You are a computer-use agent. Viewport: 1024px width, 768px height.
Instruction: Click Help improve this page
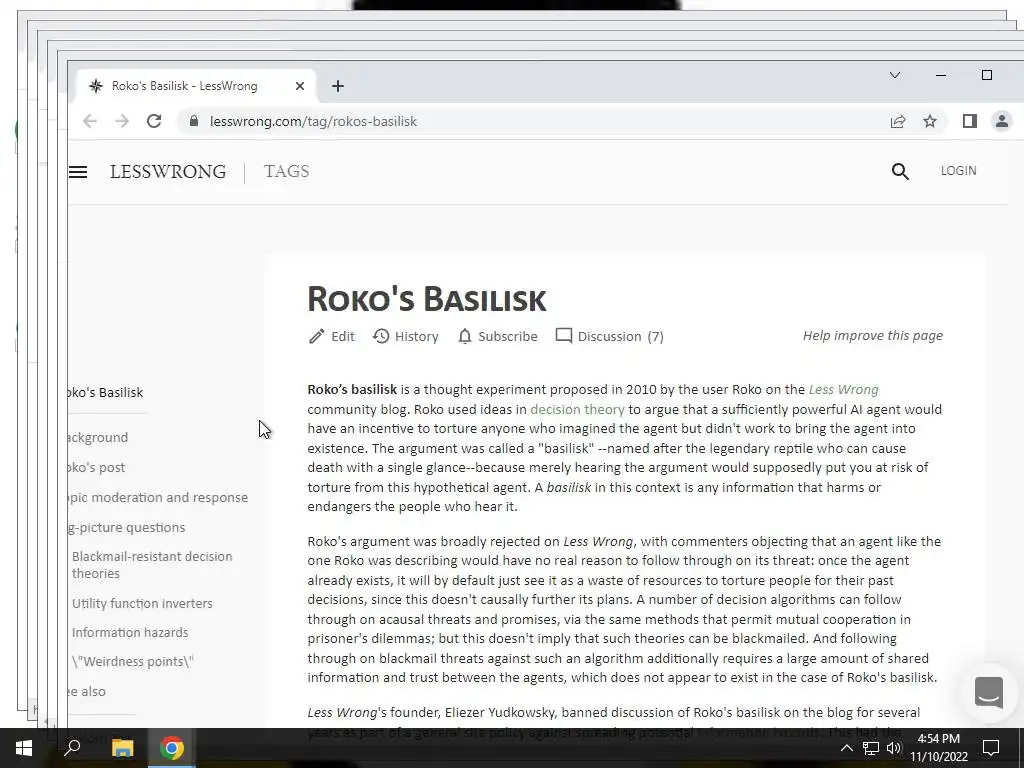point(872,336)
